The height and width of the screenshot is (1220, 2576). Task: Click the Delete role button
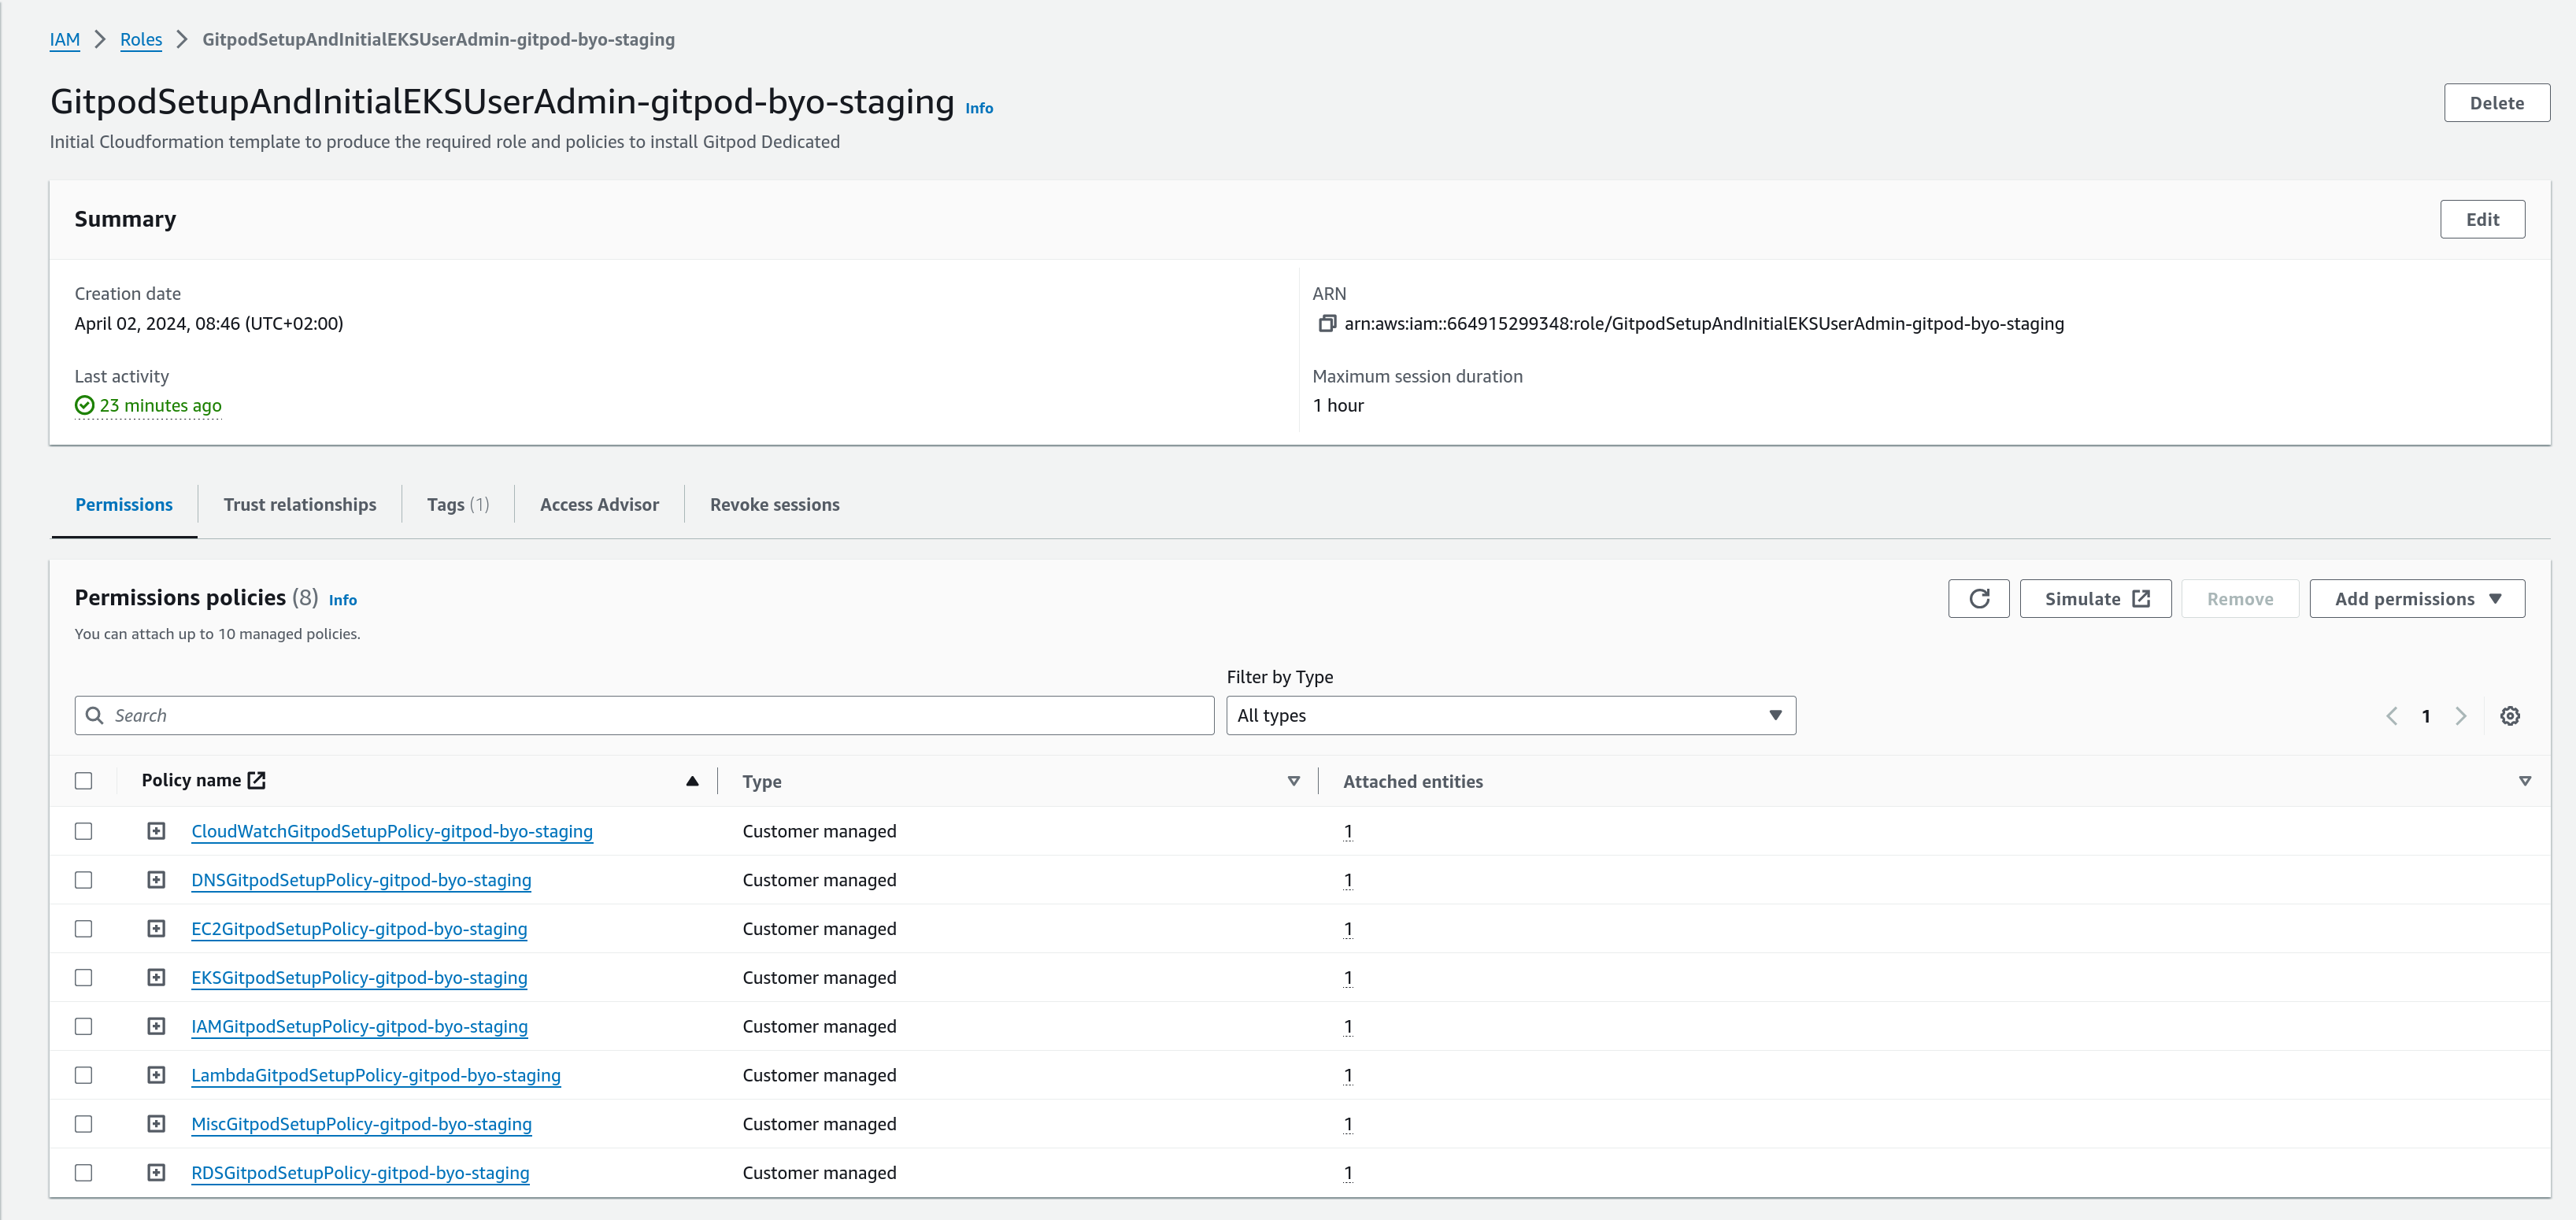click(2496, 103)
